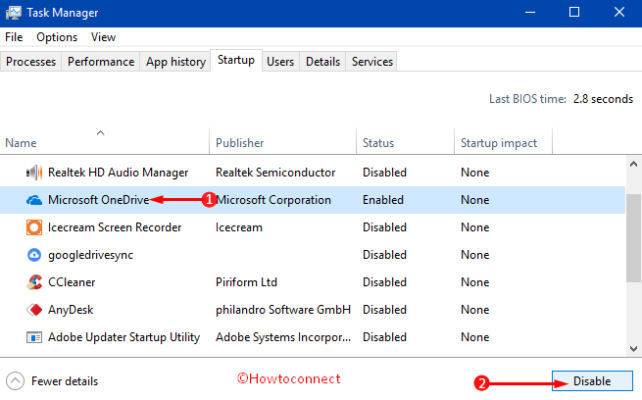Switch to the Services tab

click(372, 62)
